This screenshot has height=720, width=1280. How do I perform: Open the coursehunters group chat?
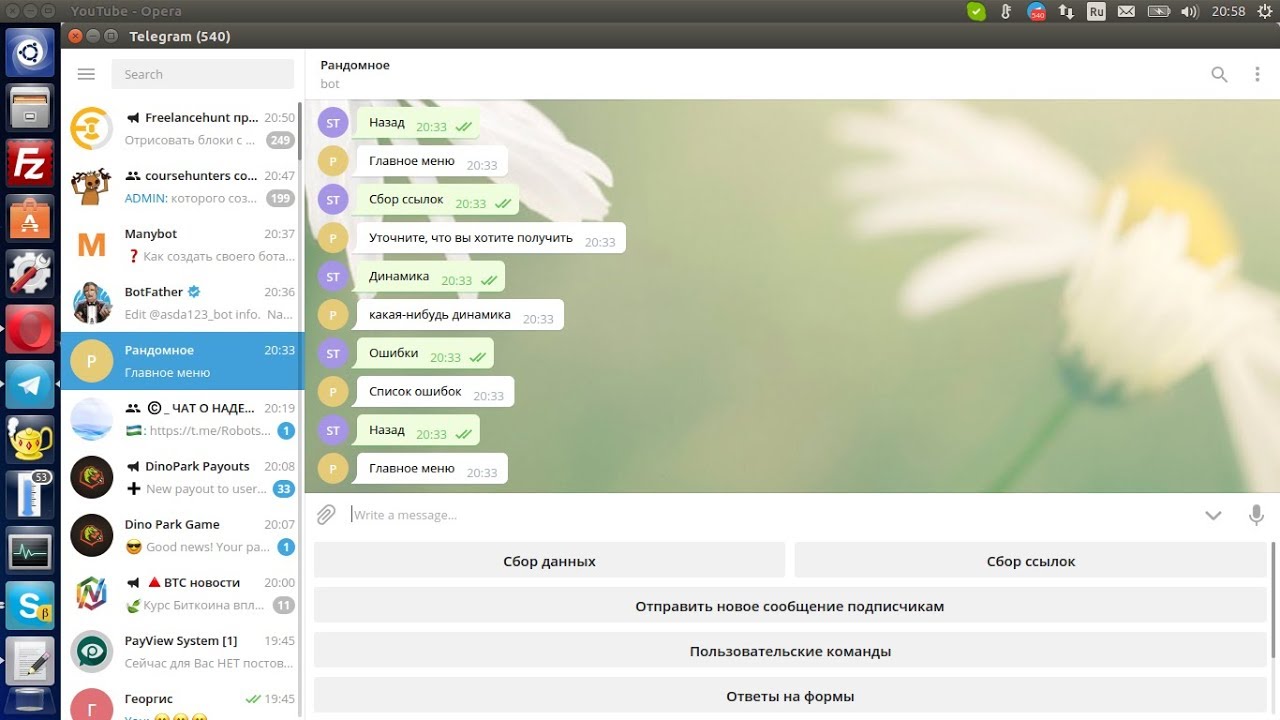click(182, 187)
